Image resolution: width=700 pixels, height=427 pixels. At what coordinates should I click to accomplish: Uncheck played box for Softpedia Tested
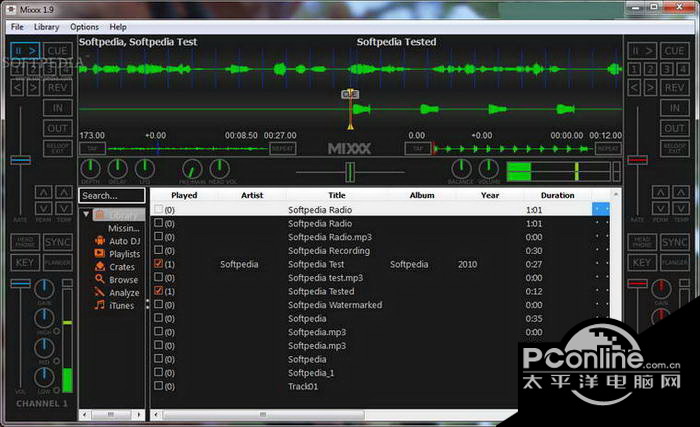coord(158,291)
